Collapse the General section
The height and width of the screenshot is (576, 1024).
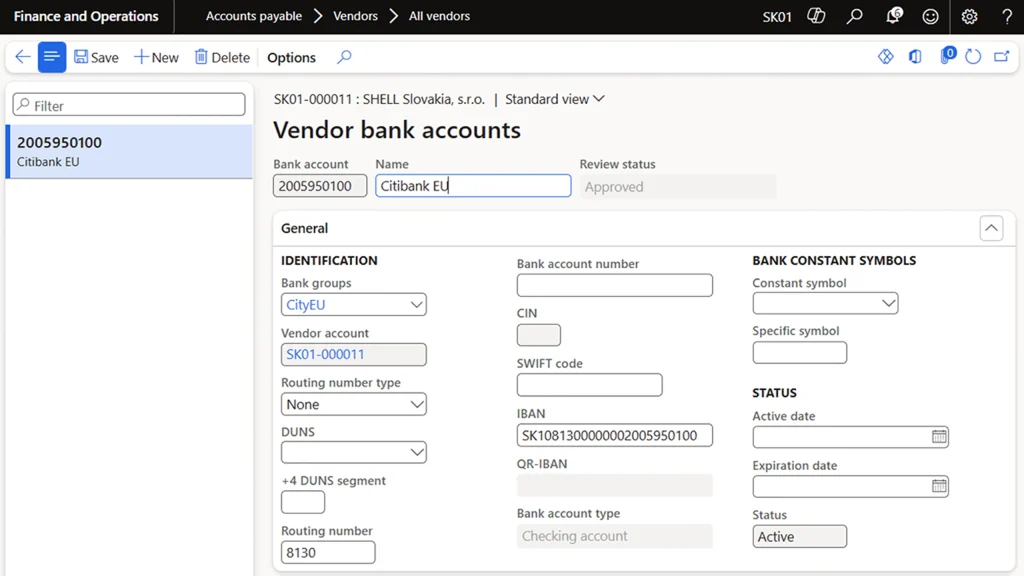pyautogui.click(x=991, y=228)
